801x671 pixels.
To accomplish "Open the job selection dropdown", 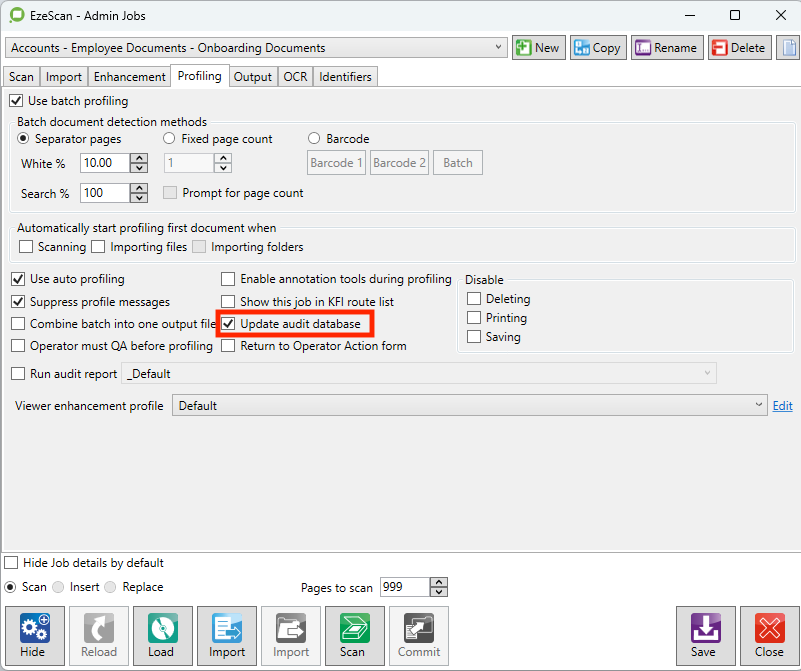I will pos(500,48).
